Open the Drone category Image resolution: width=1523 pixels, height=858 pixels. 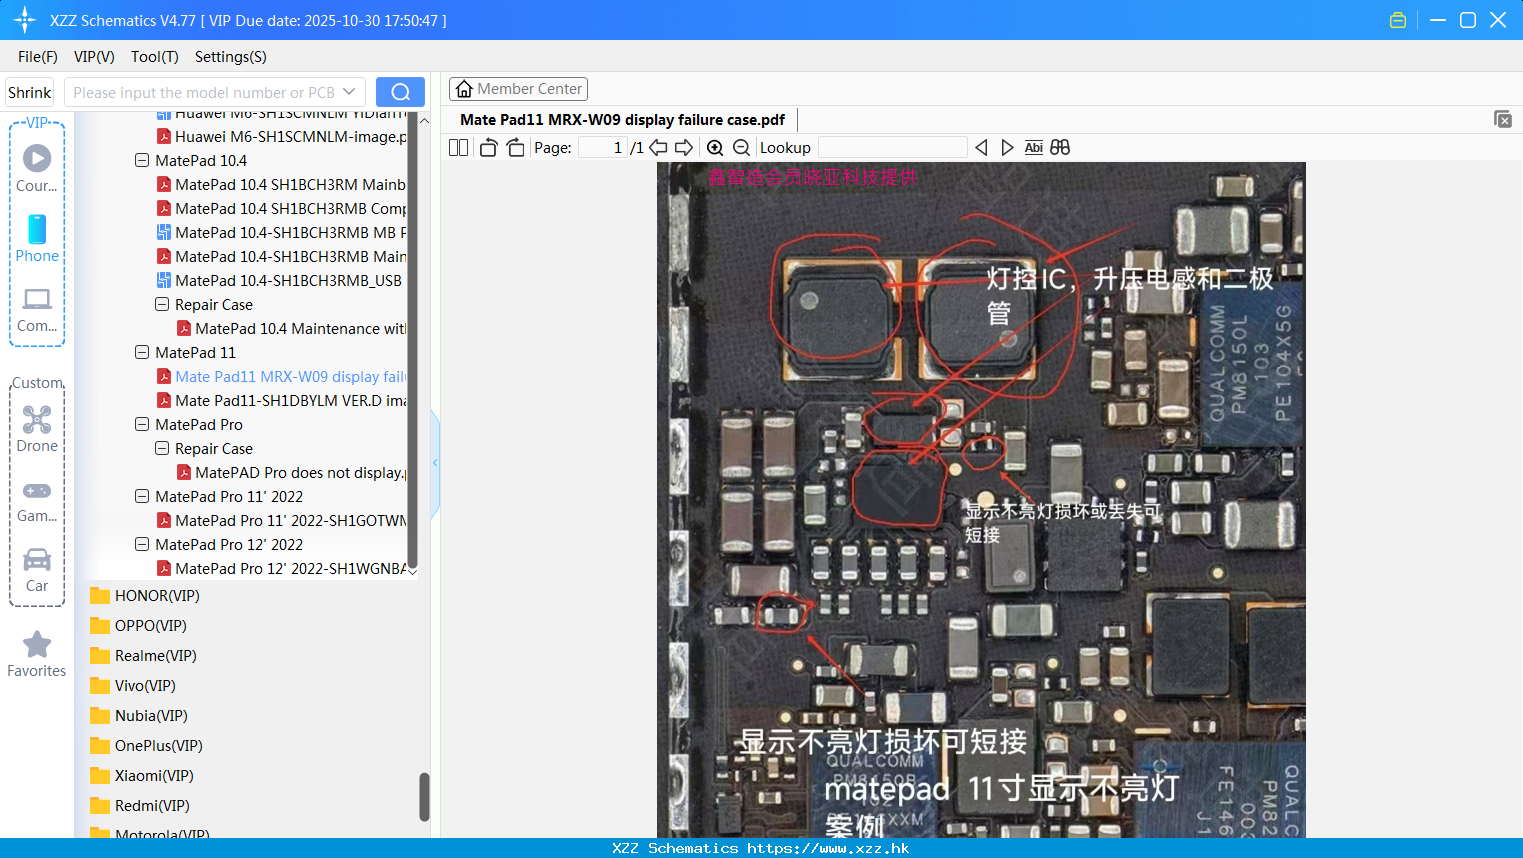pyautogui.click(x=37, y=429)
